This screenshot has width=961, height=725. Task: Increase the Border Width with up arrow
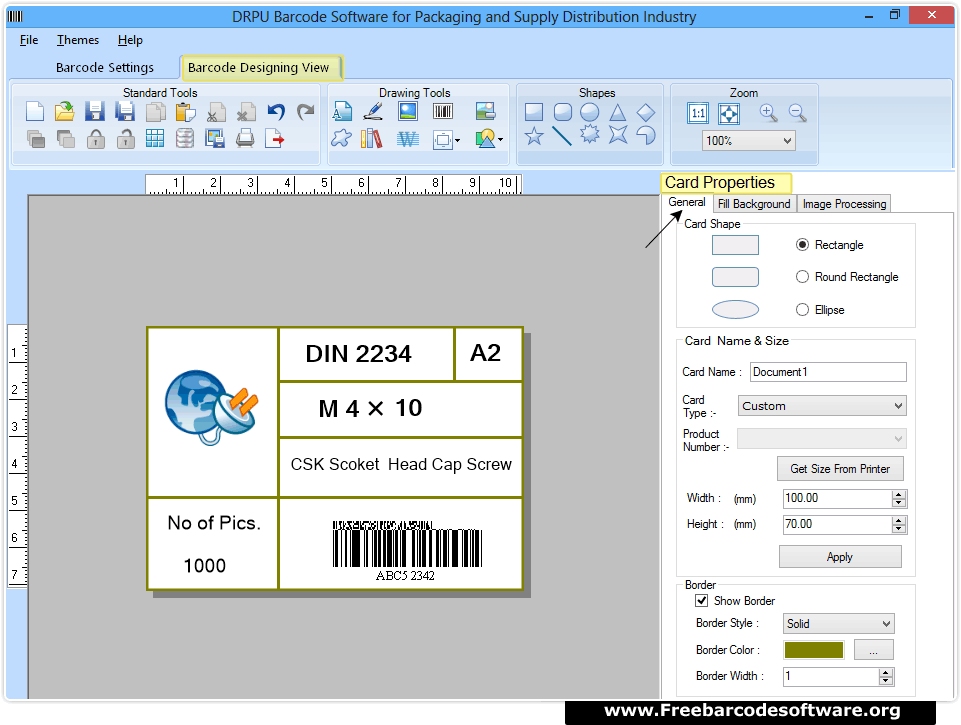885,672
